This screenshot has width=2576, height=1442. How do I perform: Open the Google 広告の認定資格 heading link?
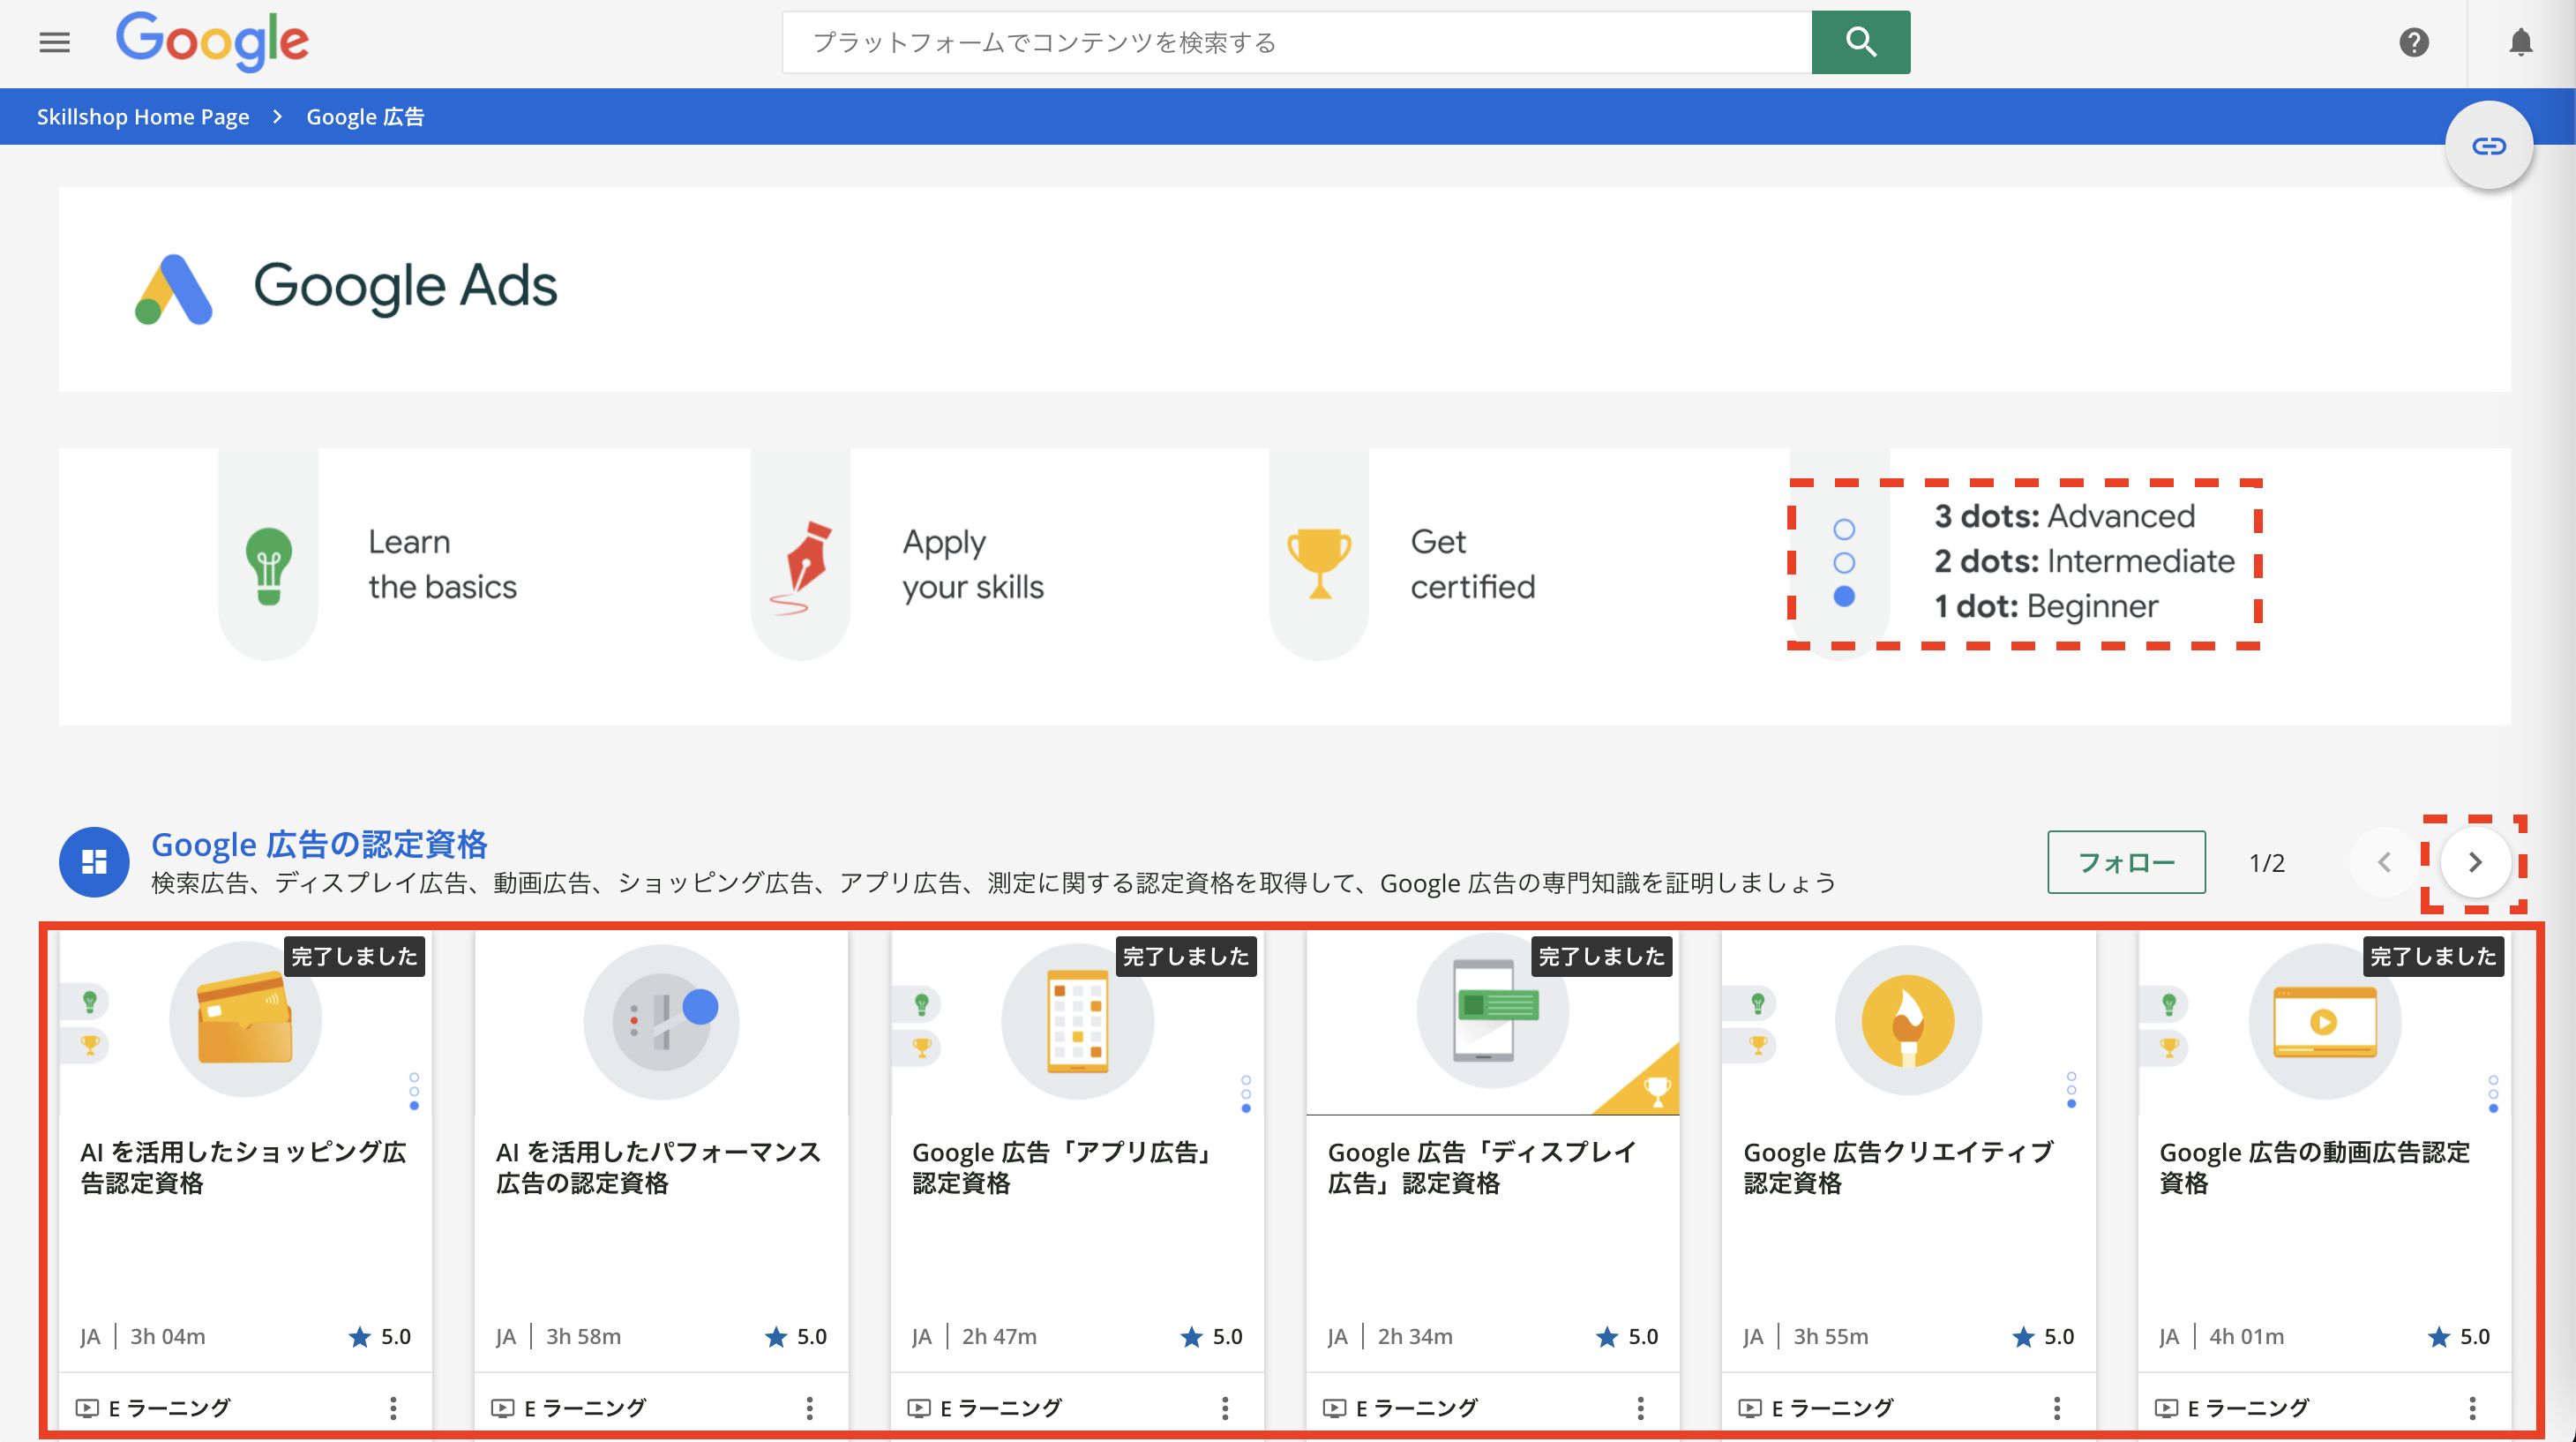click(x=319, y=844)
